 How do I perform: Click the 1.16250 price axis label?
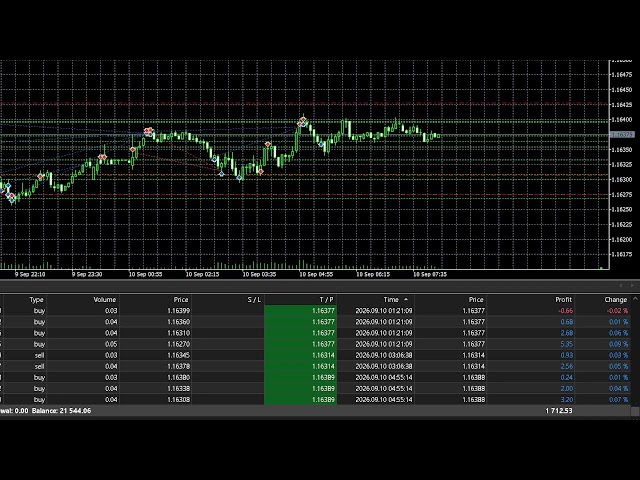pos(621,209)
